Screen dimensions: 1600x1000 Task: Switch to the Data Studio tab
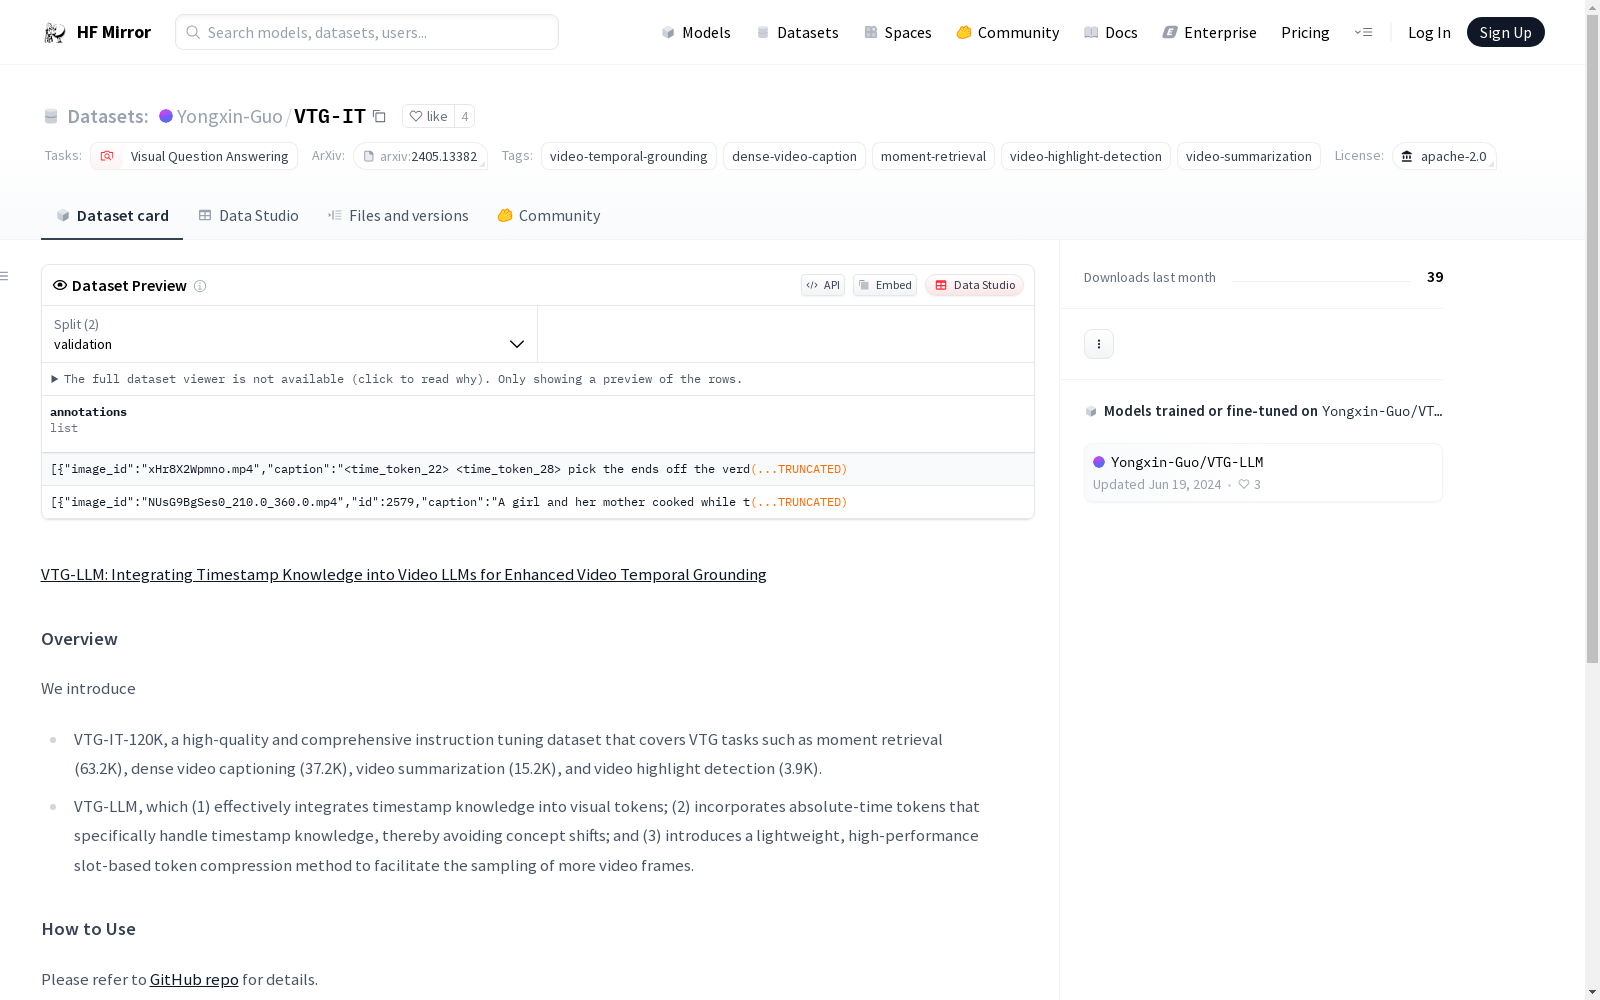click(248, 215)
